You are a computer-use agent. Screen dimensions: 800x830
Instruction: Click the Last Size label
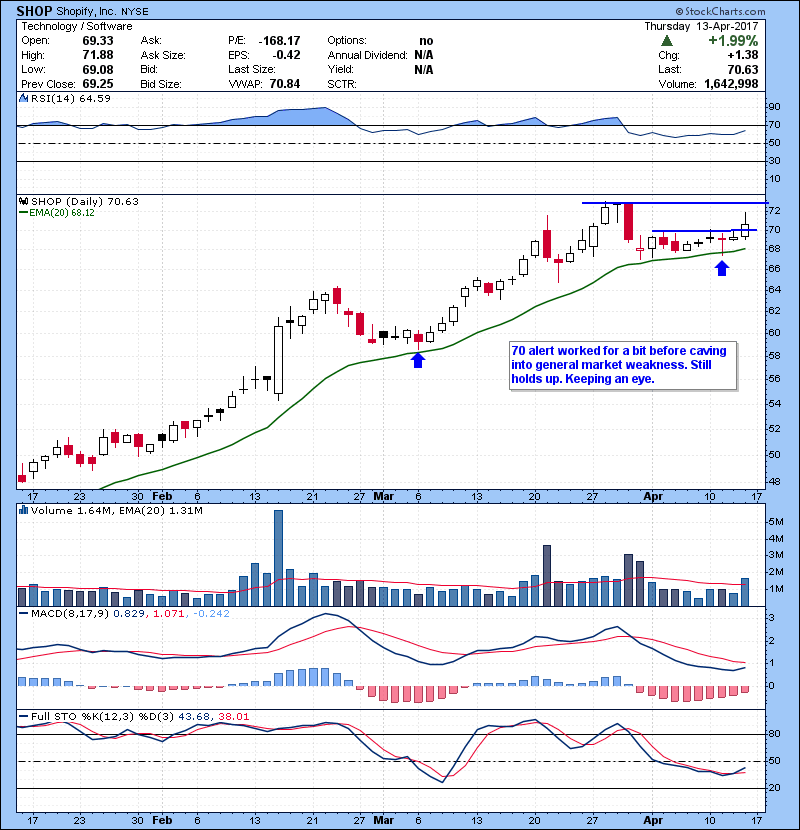(x=252, y=69)
